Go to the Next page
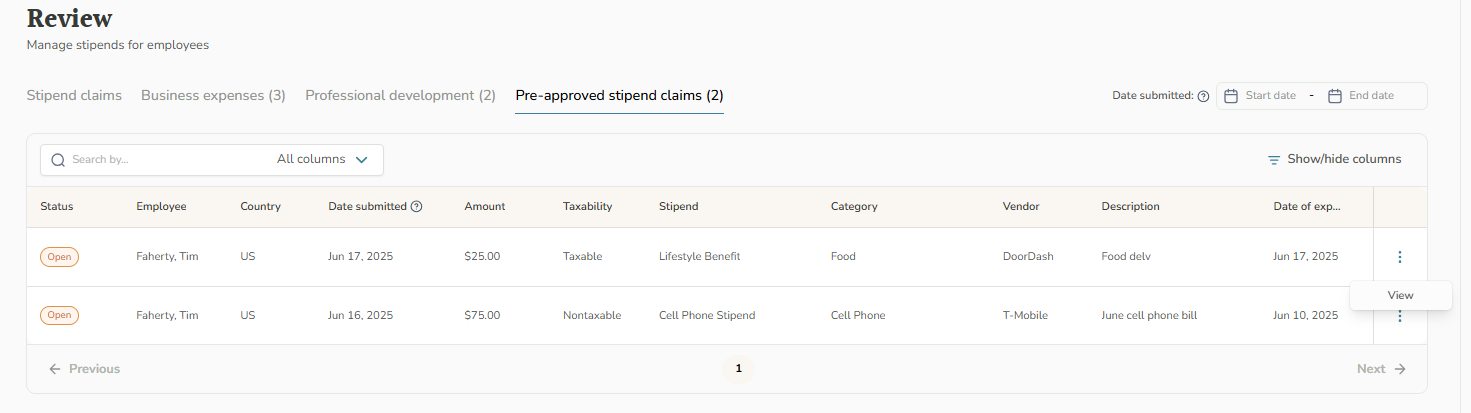1471x413 pixels. point(1381,369)
